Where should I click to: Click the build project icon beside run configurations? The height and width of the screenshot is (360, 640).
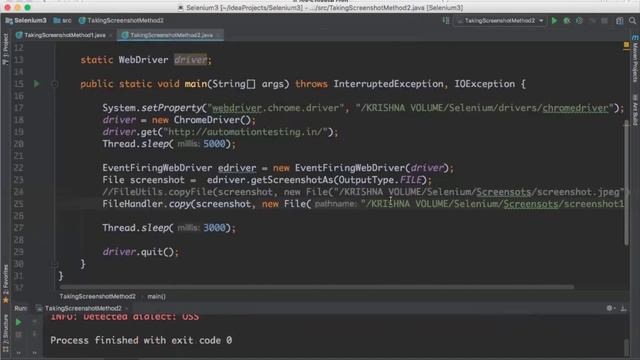[446, 20]
